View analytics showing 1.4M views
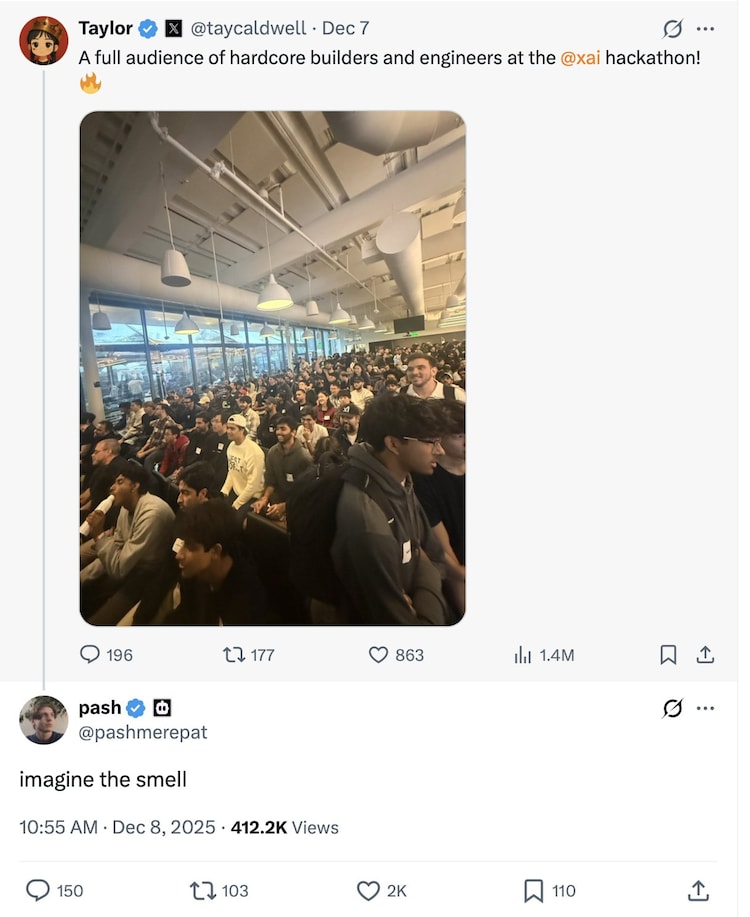The width and height of the screenshot is (750, 917). (x=544, y=655)
